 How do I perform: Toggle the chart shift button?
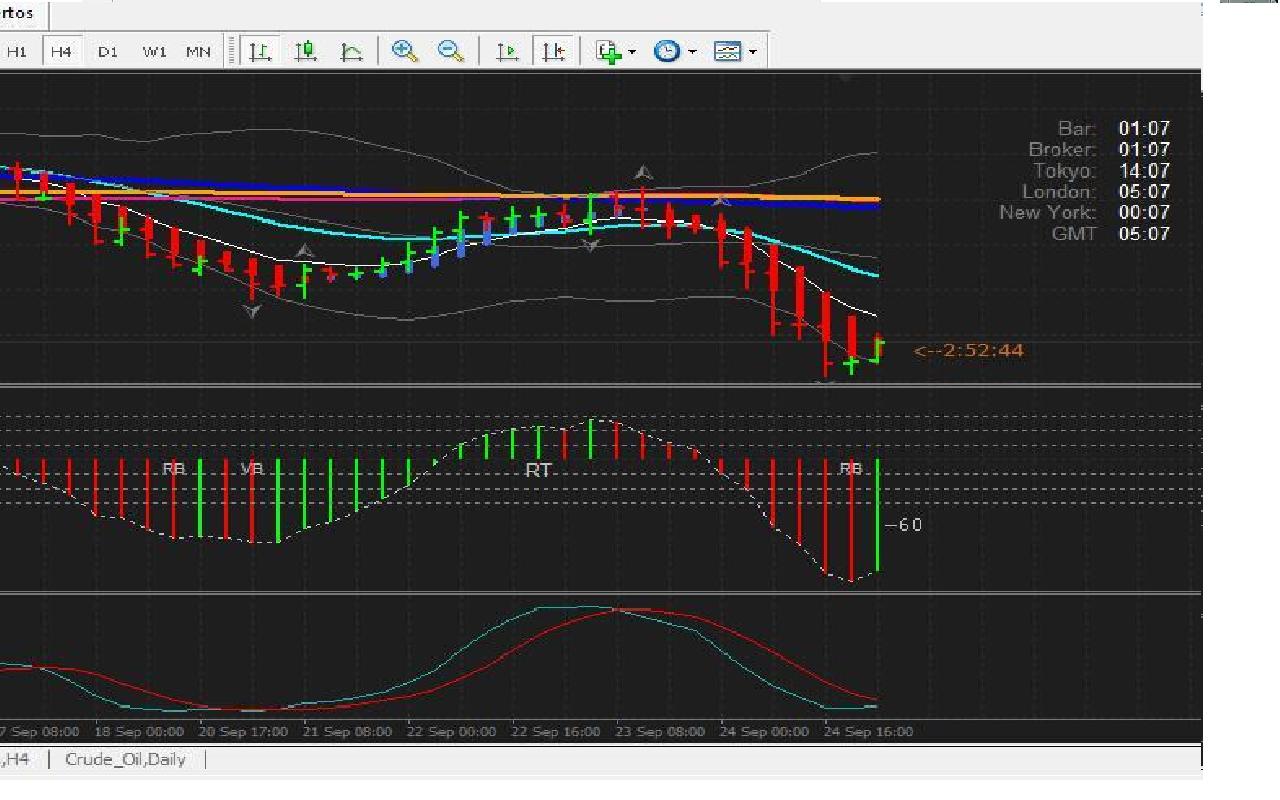click(554, 52)
